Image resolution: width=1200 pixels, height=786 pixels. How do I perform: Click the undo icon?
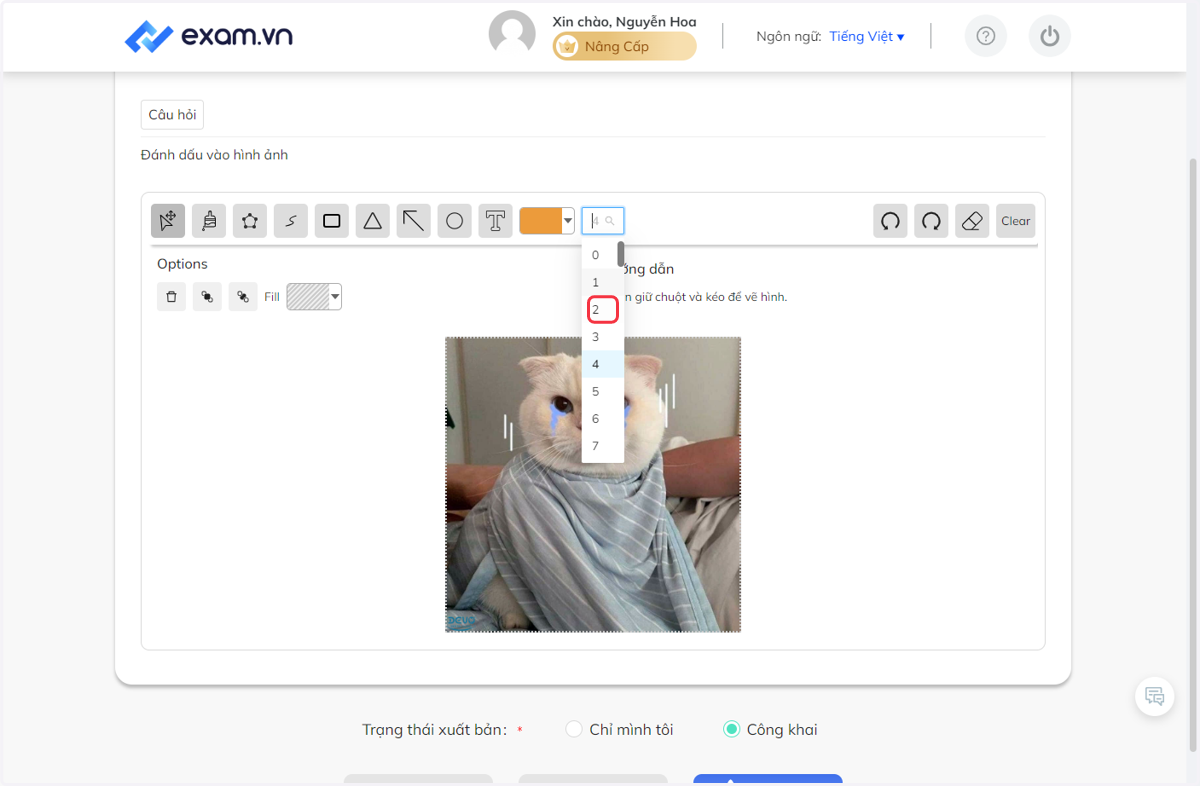pos(890,221)
